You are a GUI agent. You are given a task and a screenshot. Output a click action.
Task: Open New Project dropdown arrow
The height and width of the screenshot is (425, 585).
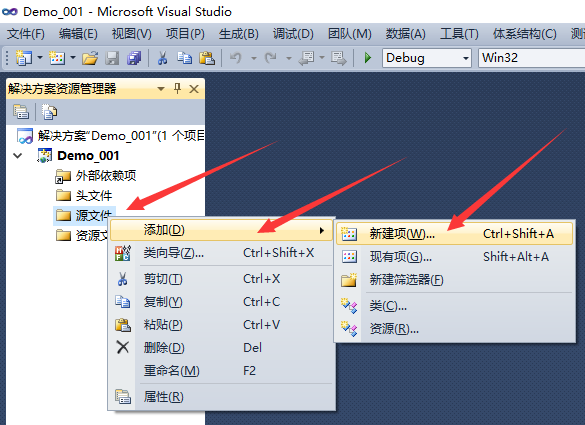40,58
